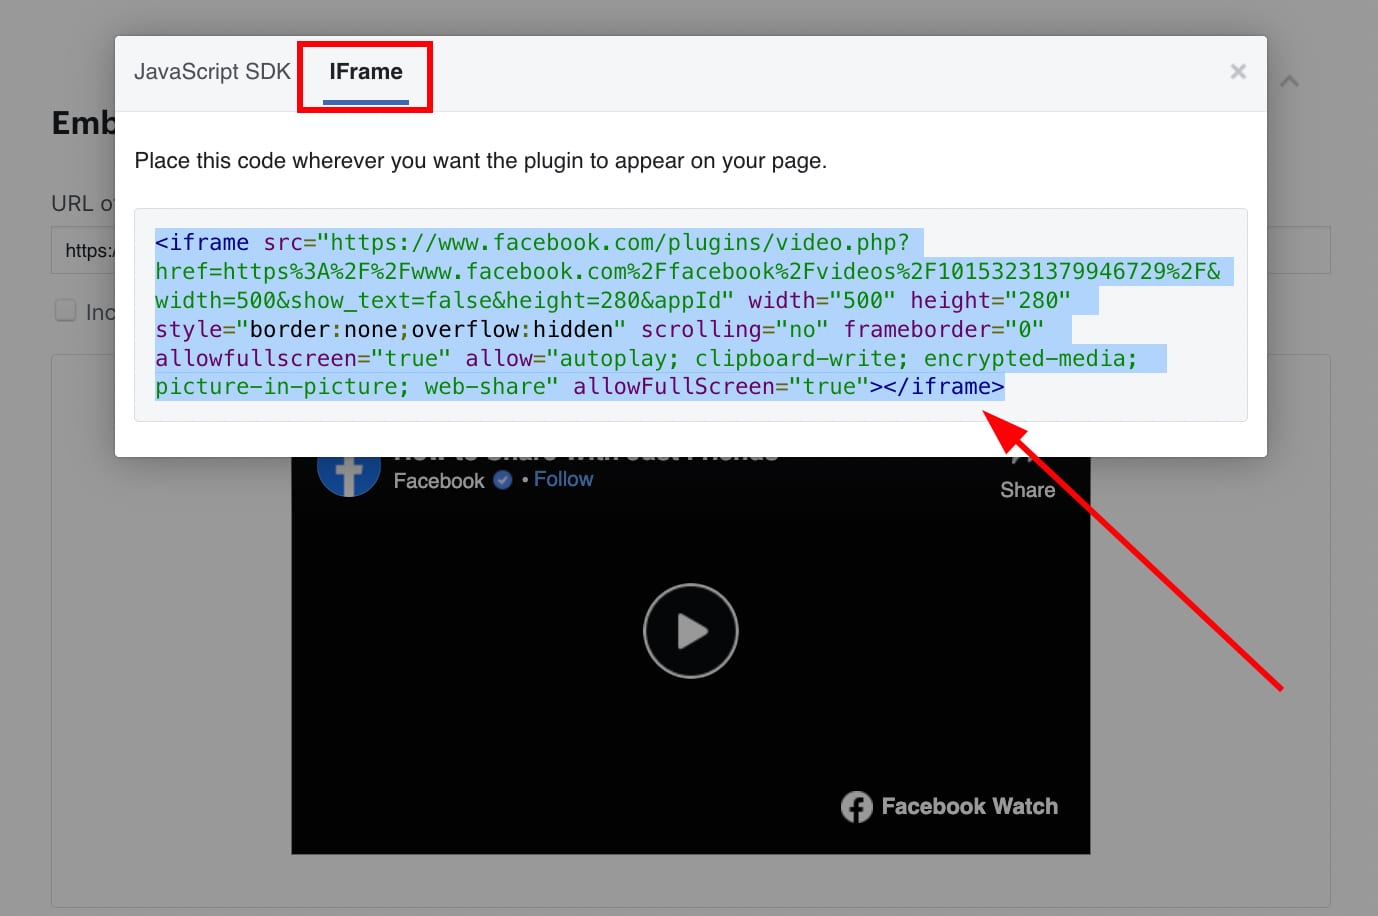Close the embed code dialog

point(1238,71)
